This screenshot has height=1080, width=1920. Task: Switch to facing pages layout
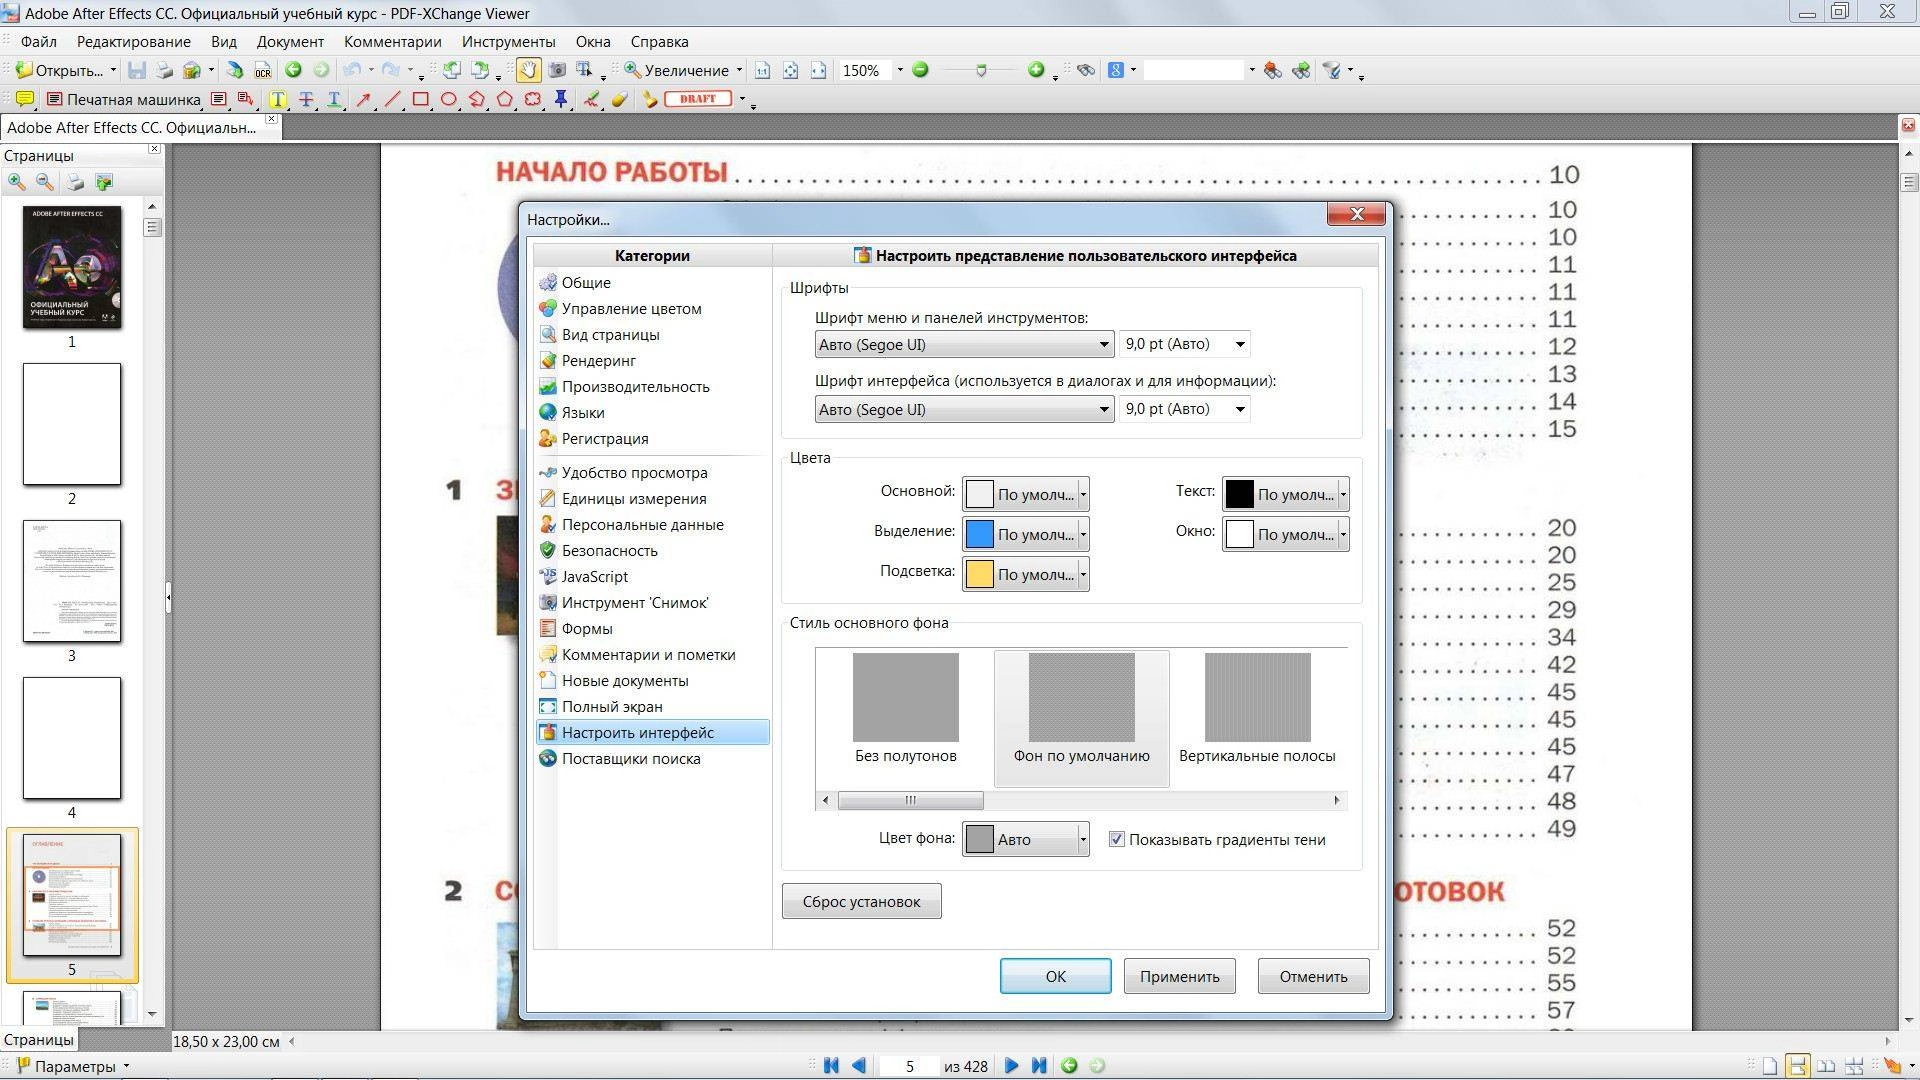pos(1826,1066)
